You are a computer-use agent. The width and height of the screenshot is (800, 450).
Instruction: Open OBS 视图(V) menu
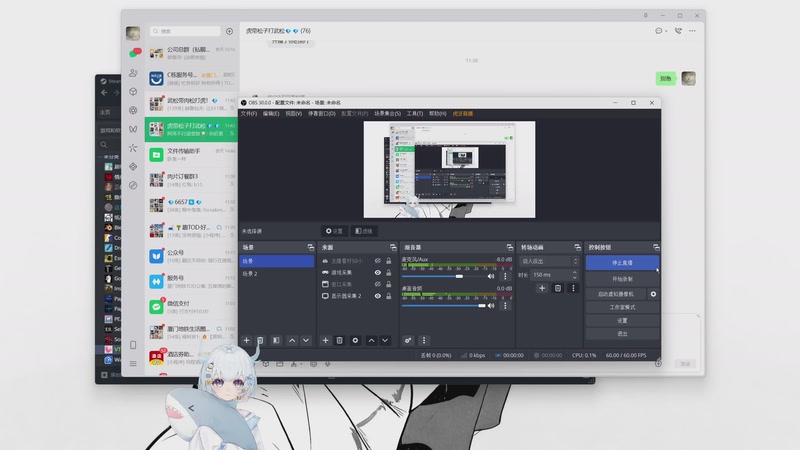click(x=293, y=114)
